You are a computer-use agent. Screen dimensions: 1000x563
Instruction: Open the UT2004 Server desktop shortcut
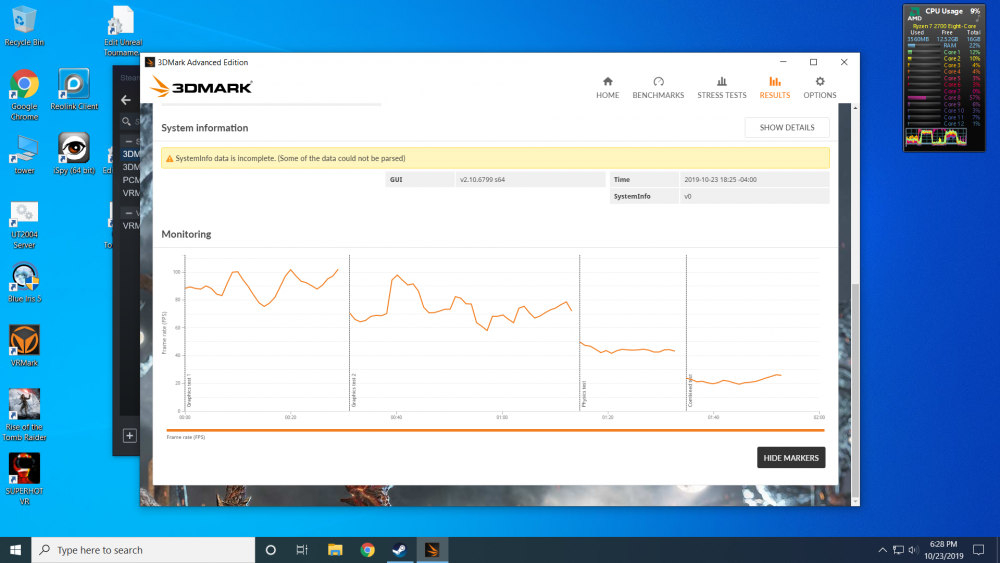(24, 224)
